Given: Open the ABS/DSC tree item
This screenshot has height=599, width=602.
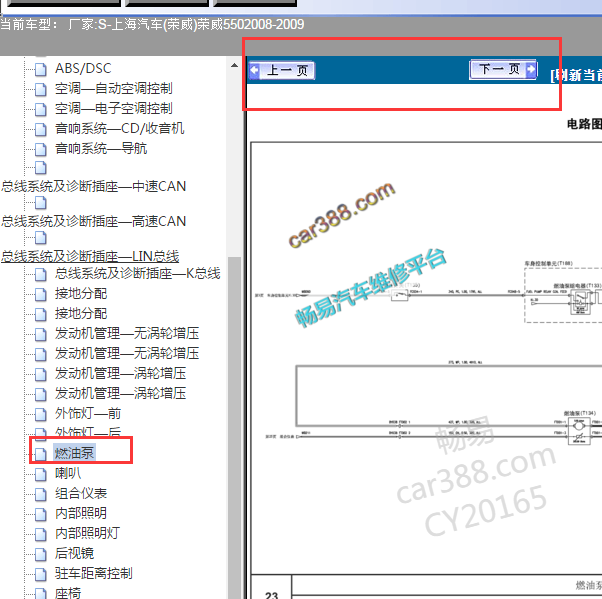Looking at the screenshot, I should click(x=83, y=68).
